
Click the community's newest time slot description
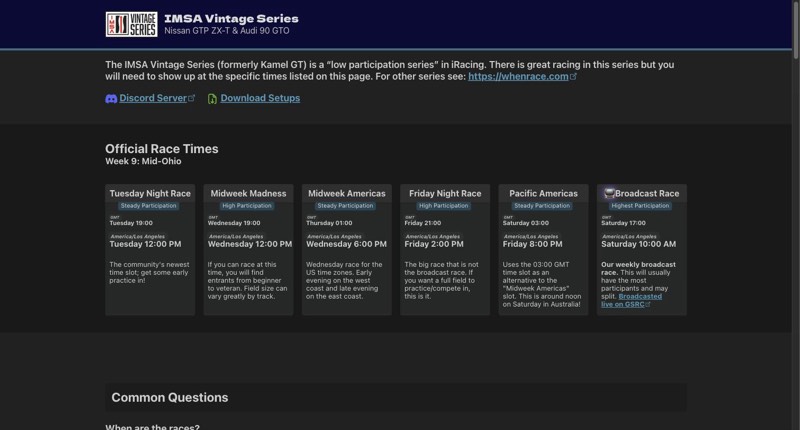pyautogui.click(x=149, y=272)
